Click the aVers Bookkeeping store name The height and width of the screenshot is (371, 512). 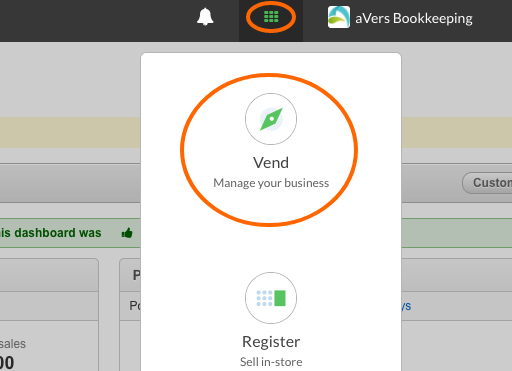[414, 18]
